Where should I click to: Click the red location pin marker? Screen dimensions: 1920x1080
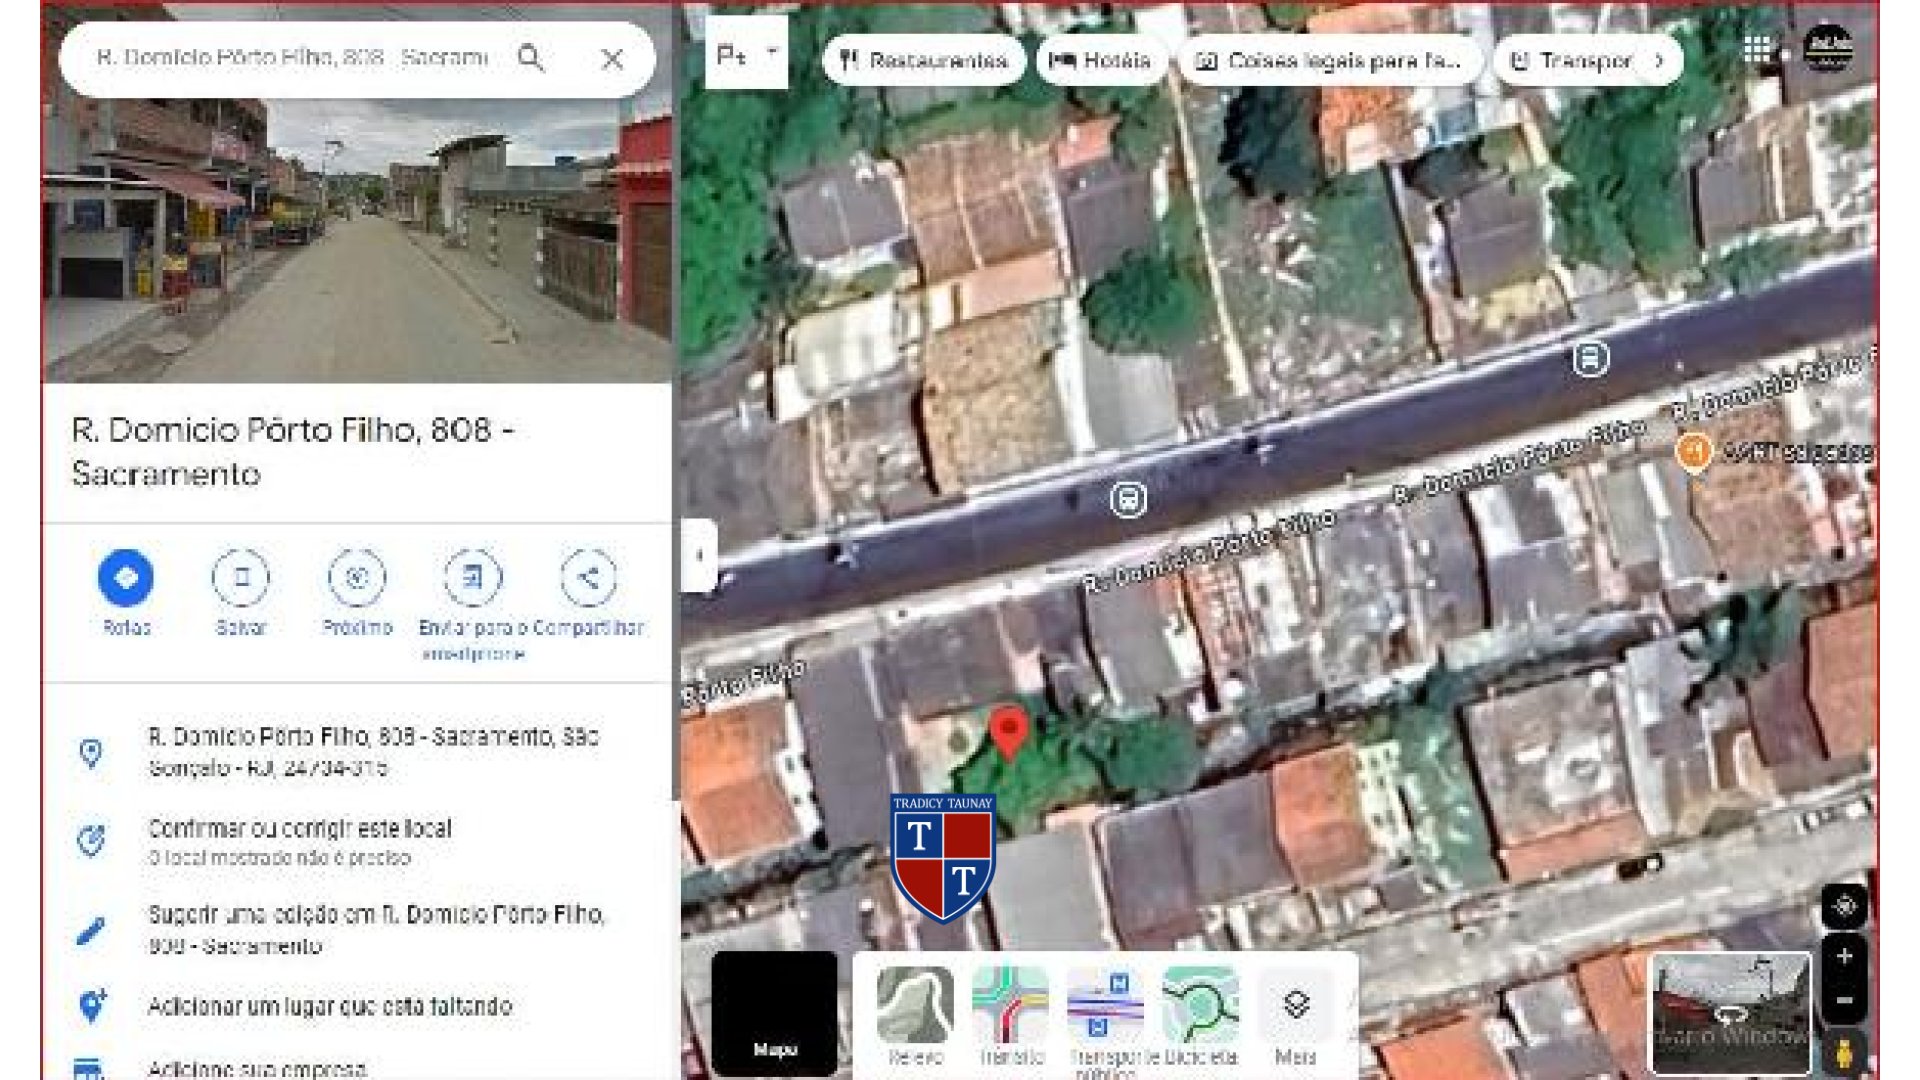1009,733
